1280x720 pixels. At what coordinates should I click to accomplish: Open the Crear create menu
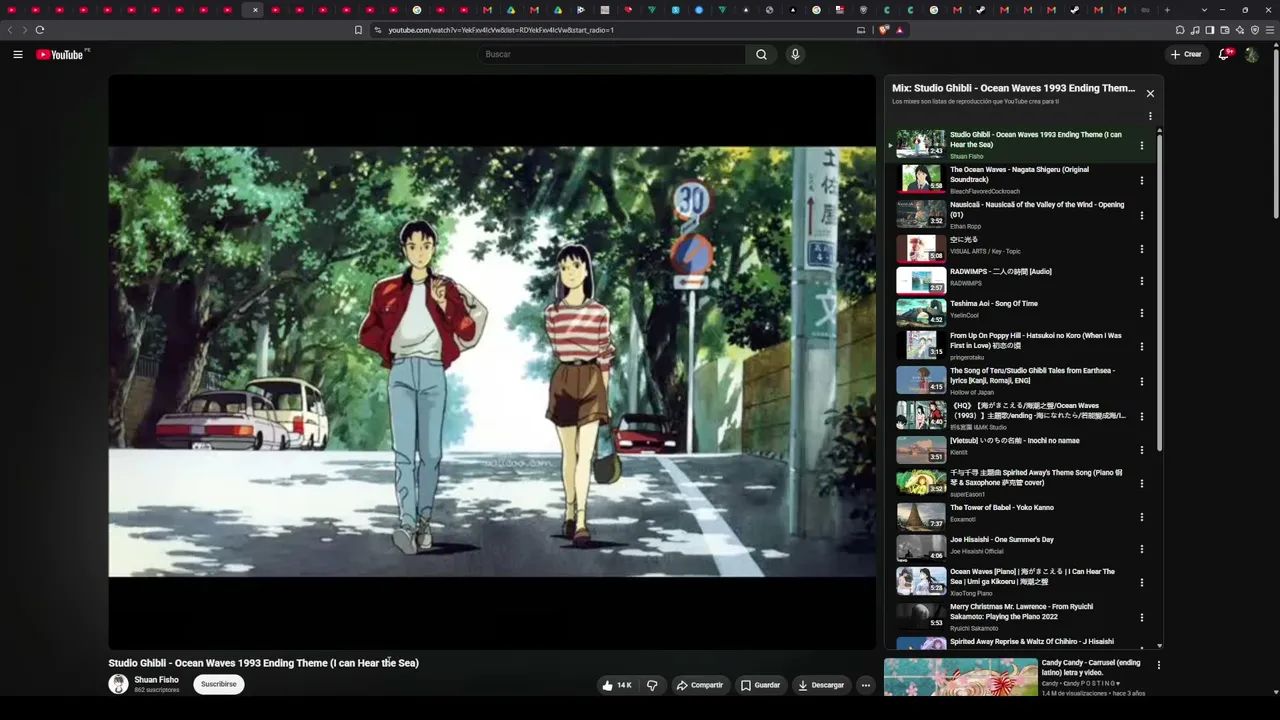[1186, 54]
